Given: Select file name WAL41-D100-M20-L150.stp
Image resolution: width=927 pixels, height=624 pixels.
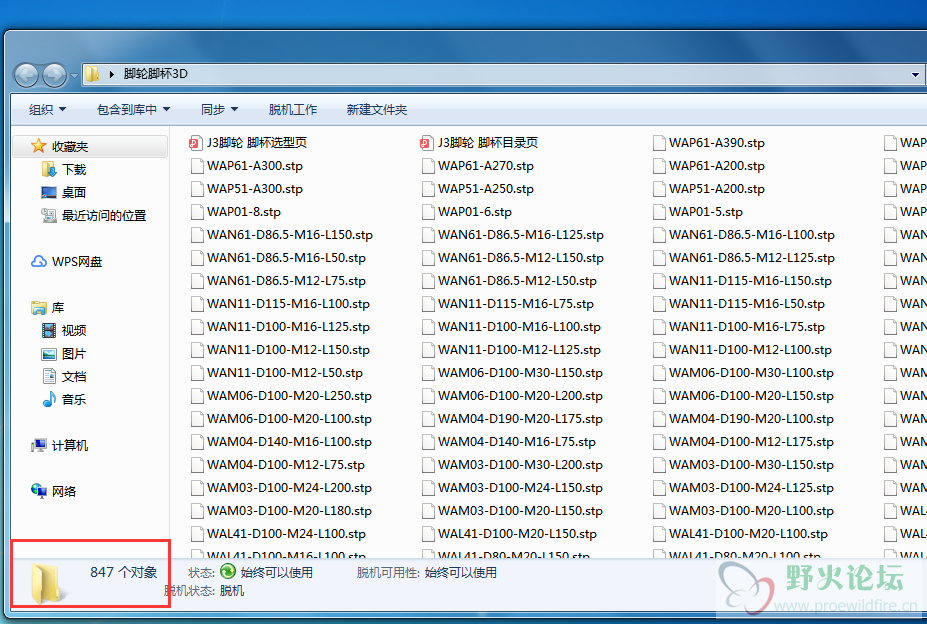Looking at the screenshot, I should tap(517, 534).
